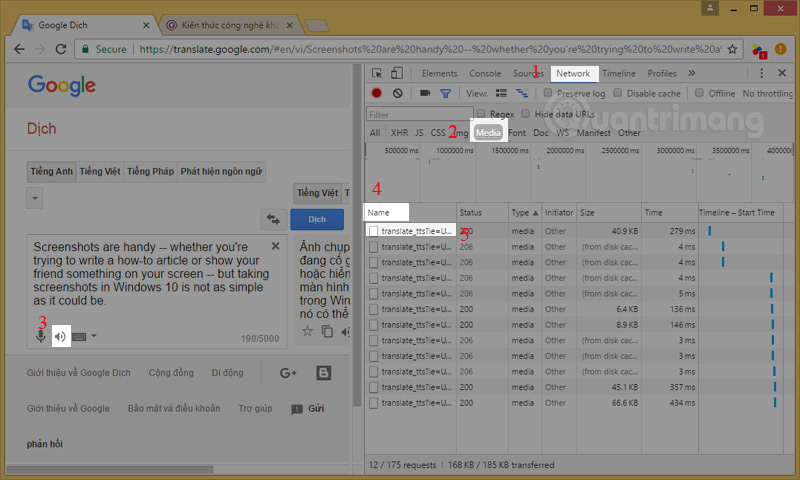Image resolution: width=800 pixels, height=480 pixels.
Task: Filter requests by Media type
Action: (x=488, y=133)
